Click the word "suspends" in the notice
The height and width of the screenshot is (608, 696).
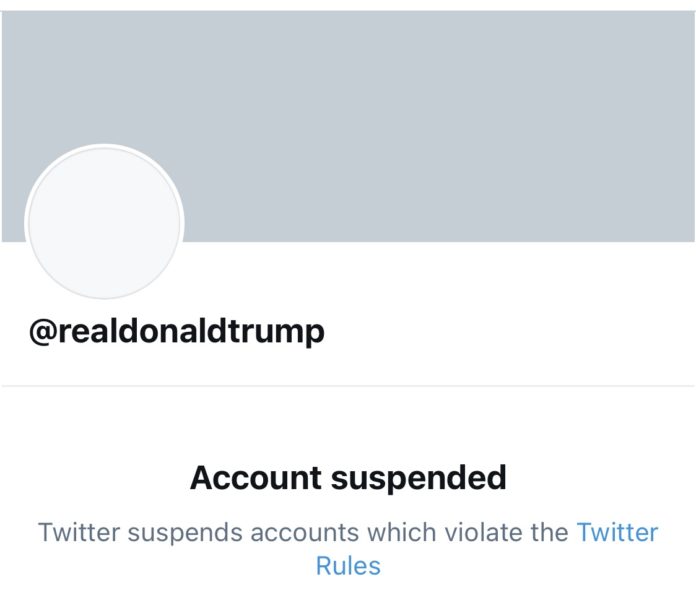coord(185,533)
